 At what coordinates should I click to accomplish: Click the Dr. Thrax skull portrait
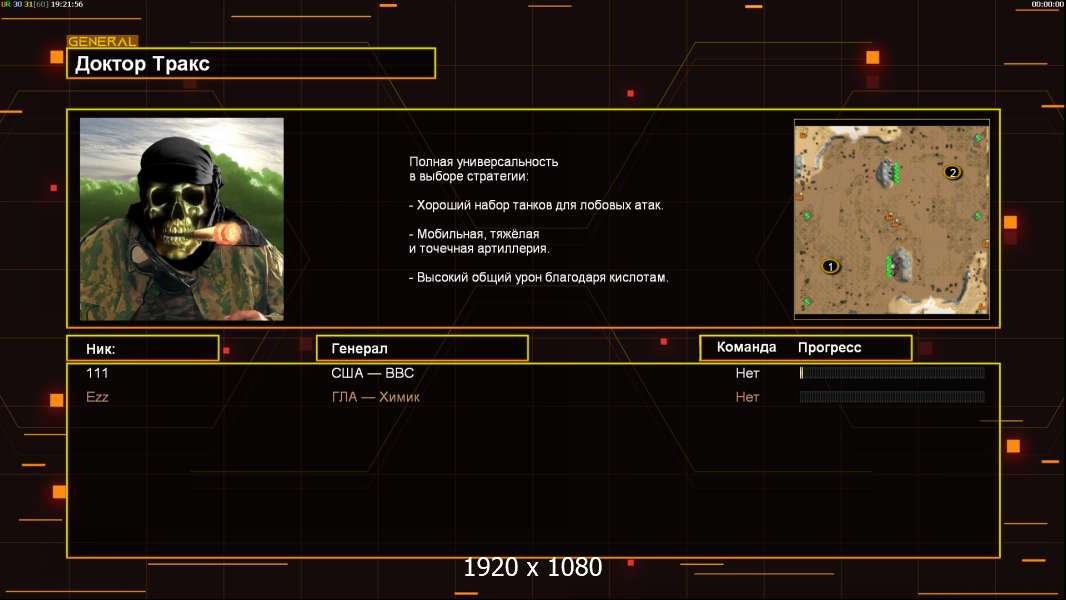pos(182,219)
